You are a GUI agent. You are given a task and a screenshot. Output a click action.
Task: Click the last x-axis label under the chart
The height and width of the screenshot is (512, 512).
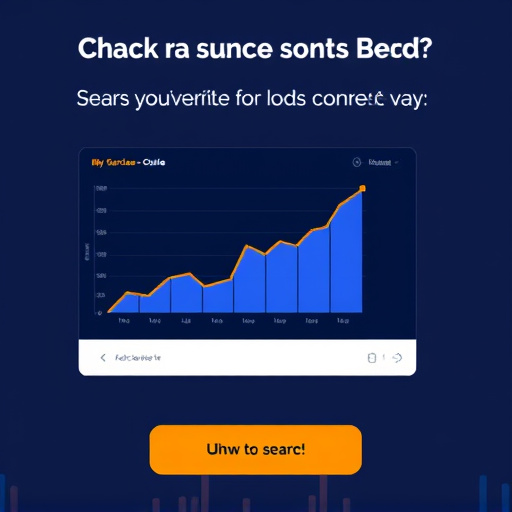click(x=343, y=321)
